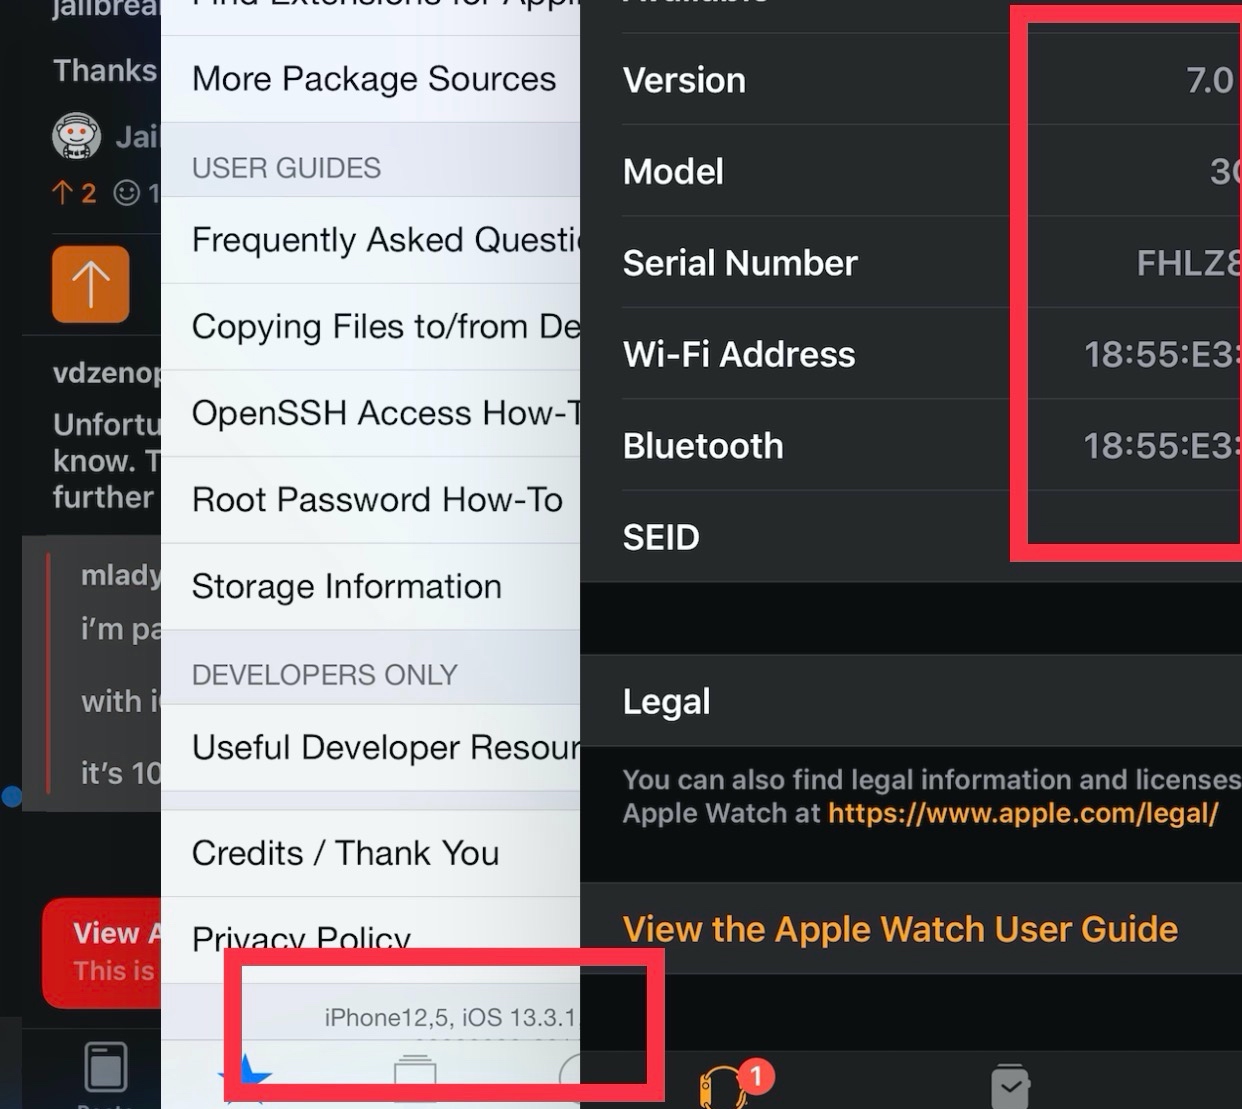Open Copying Files to/from Device guide
1242x1109 pixels.
tap(371, 327)
